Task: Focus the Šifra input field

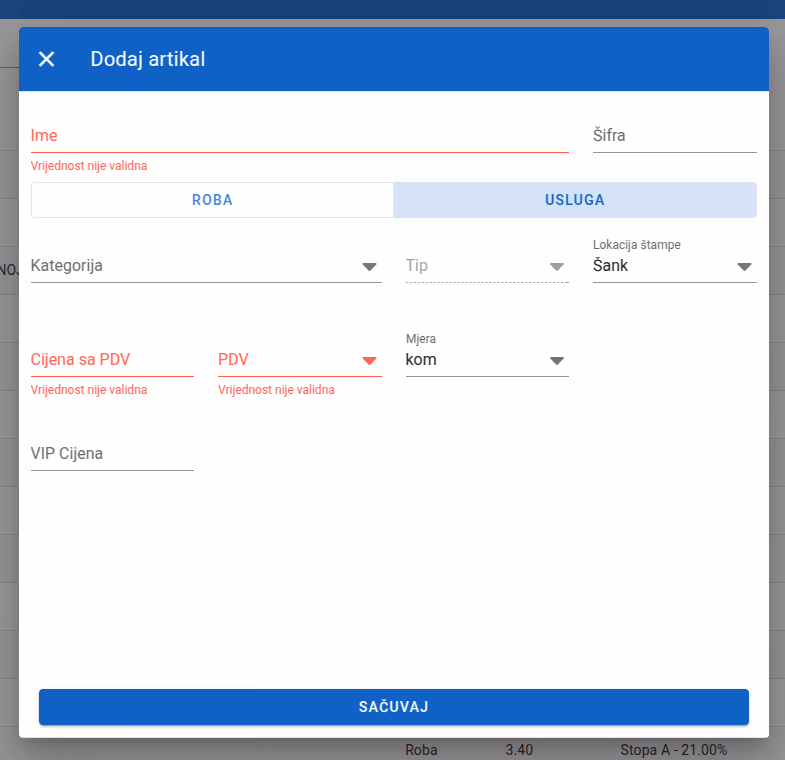Action: tap(674, 136)
